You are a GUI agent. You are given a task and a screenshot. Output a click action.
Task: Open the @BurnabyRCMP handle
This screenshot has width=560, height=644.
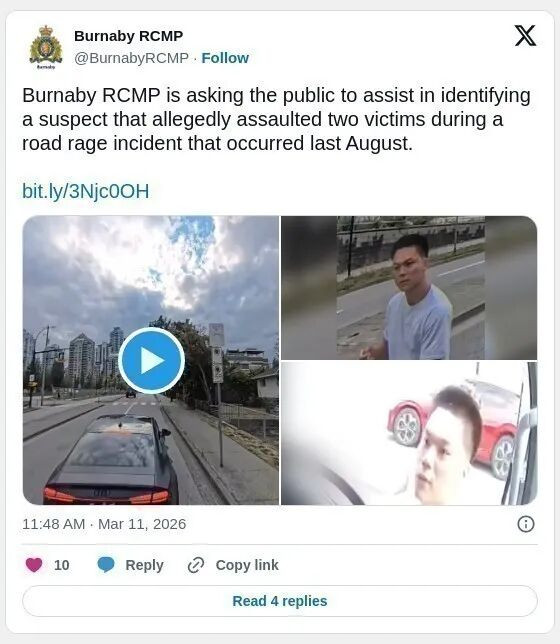tap(131, 58)
